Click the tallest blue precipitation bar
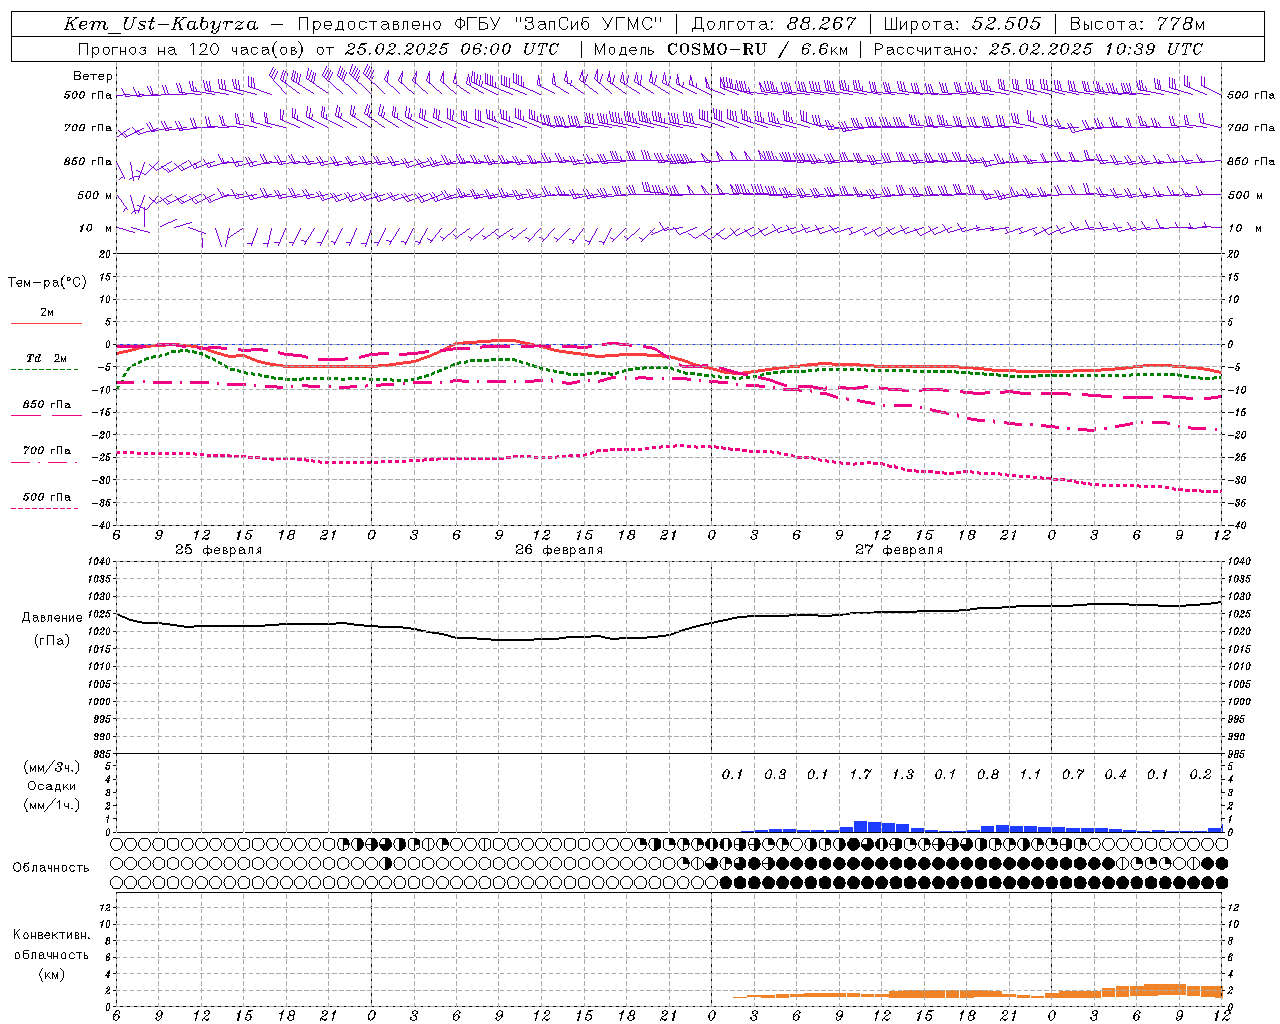 point(860,827)
